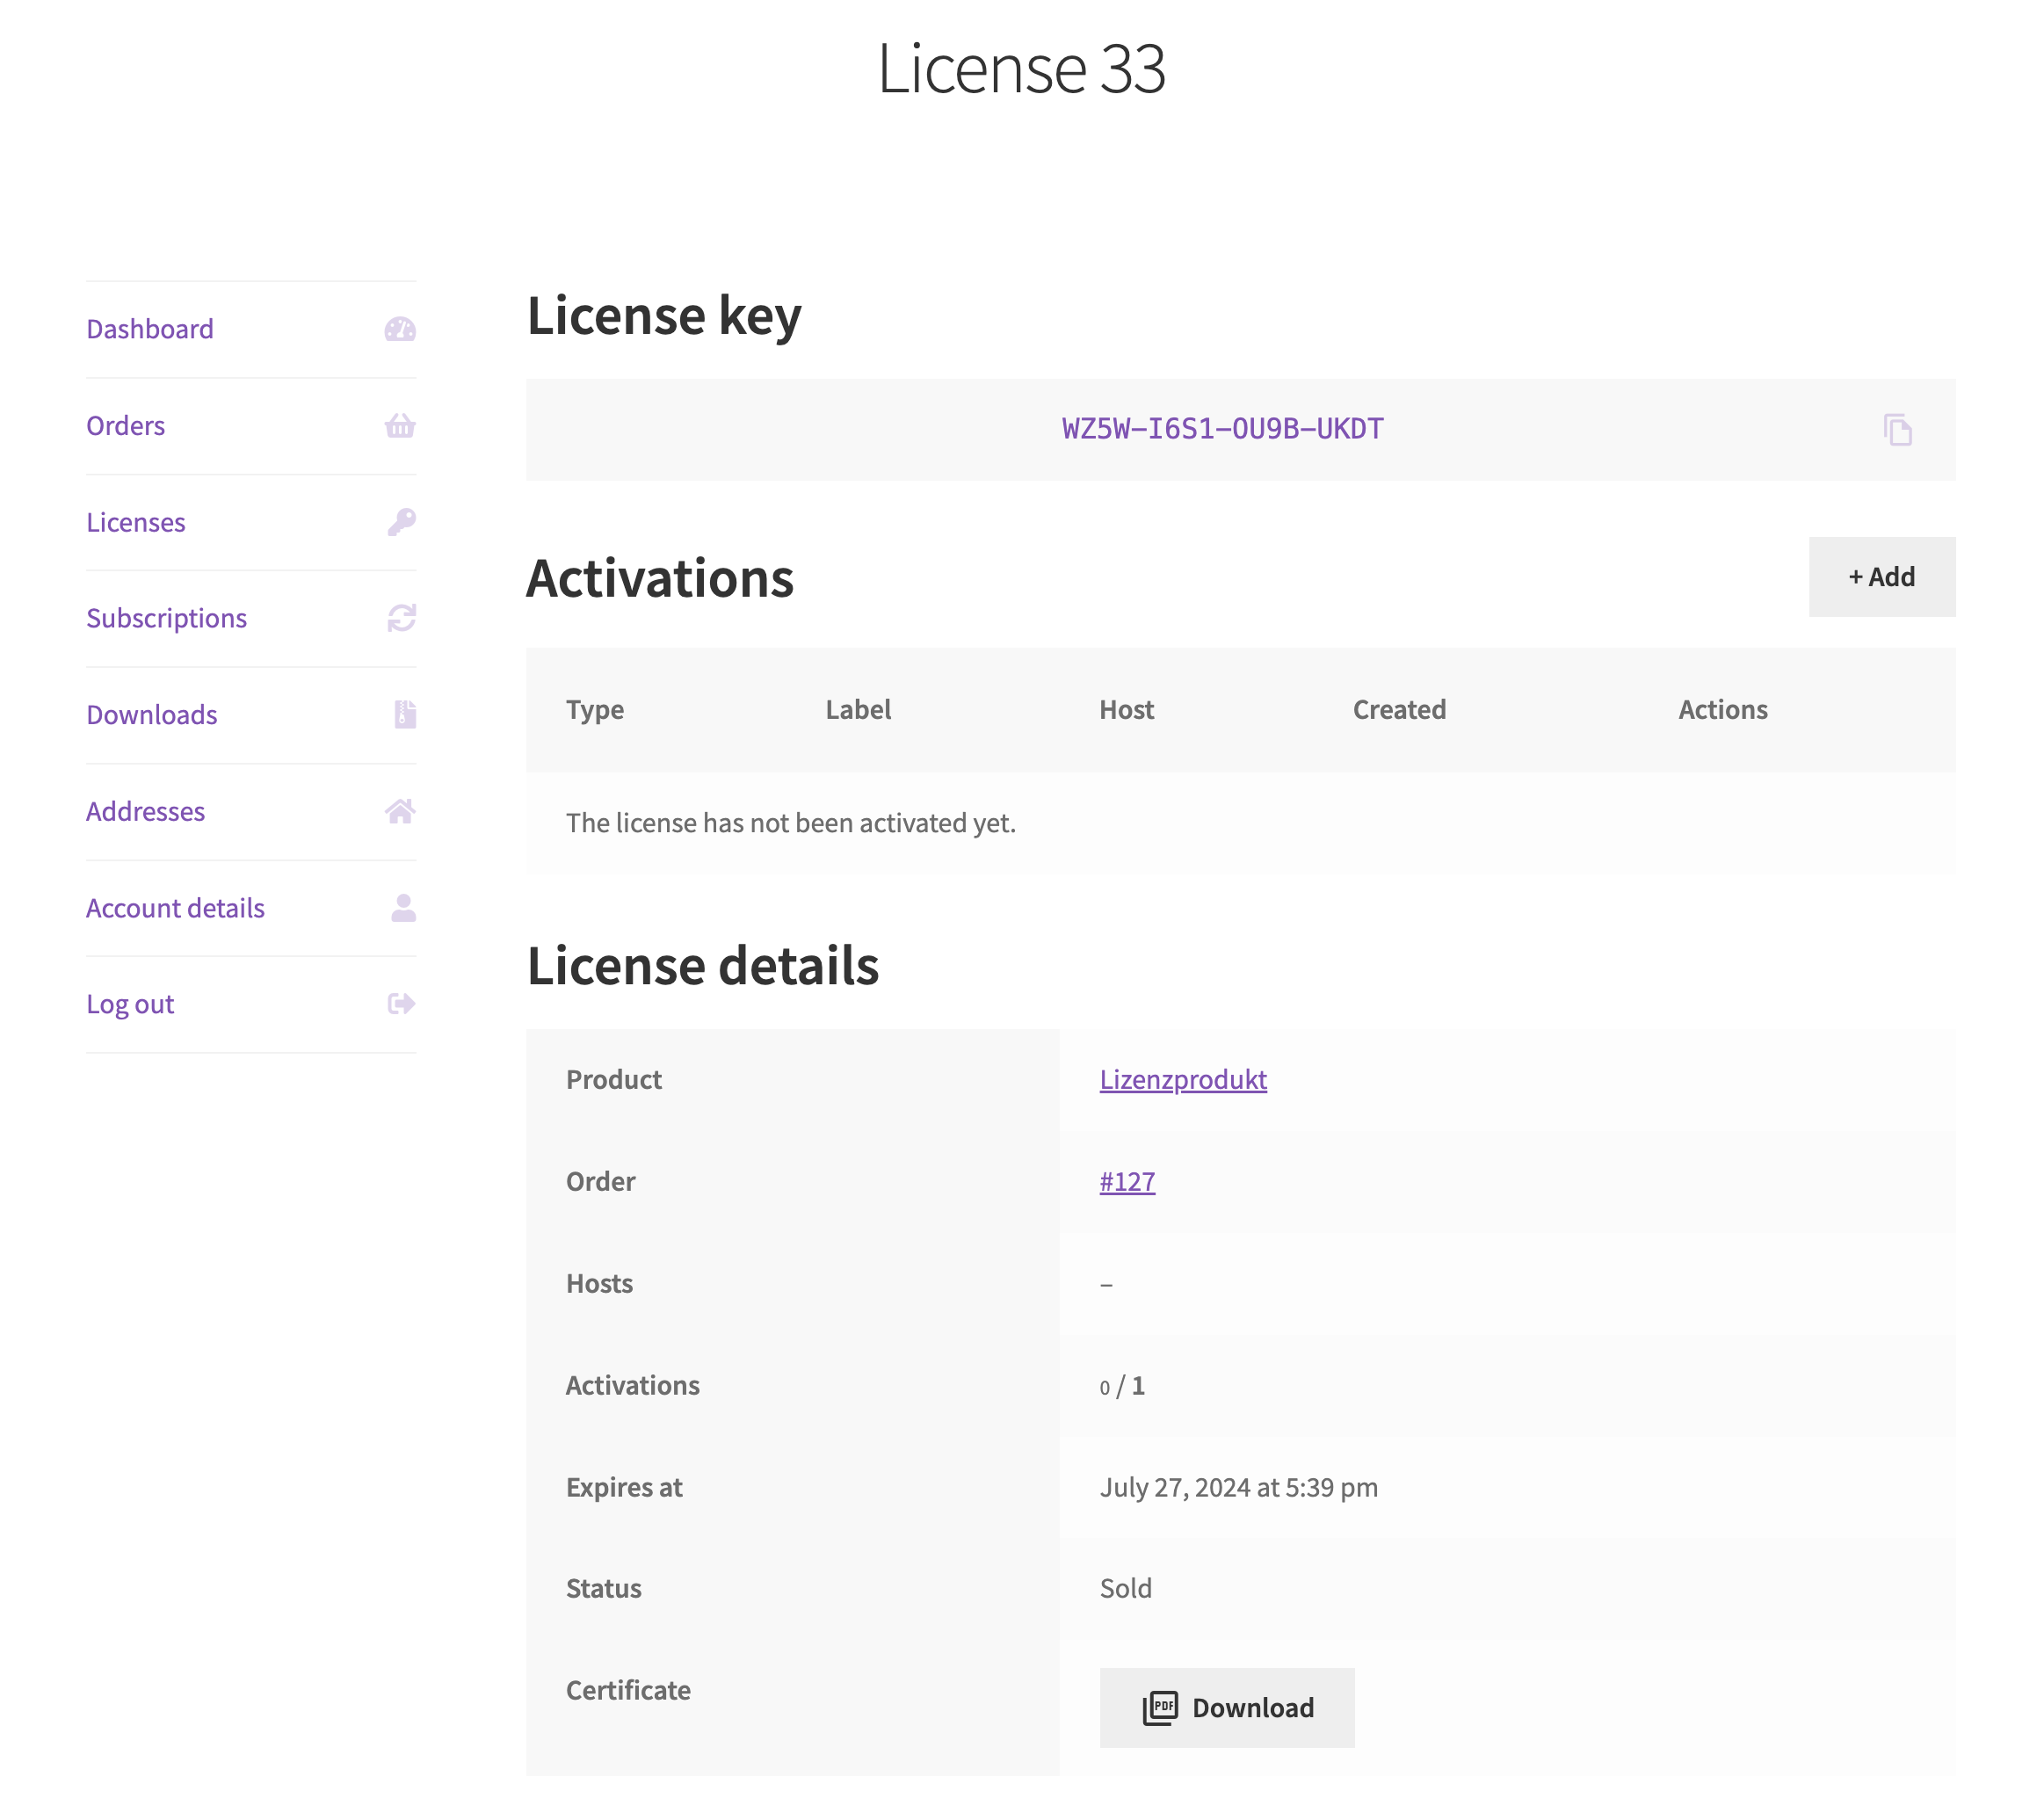Click the Certificate row label
The height and width of the screenshot is (1813, 2044).
628,1690
